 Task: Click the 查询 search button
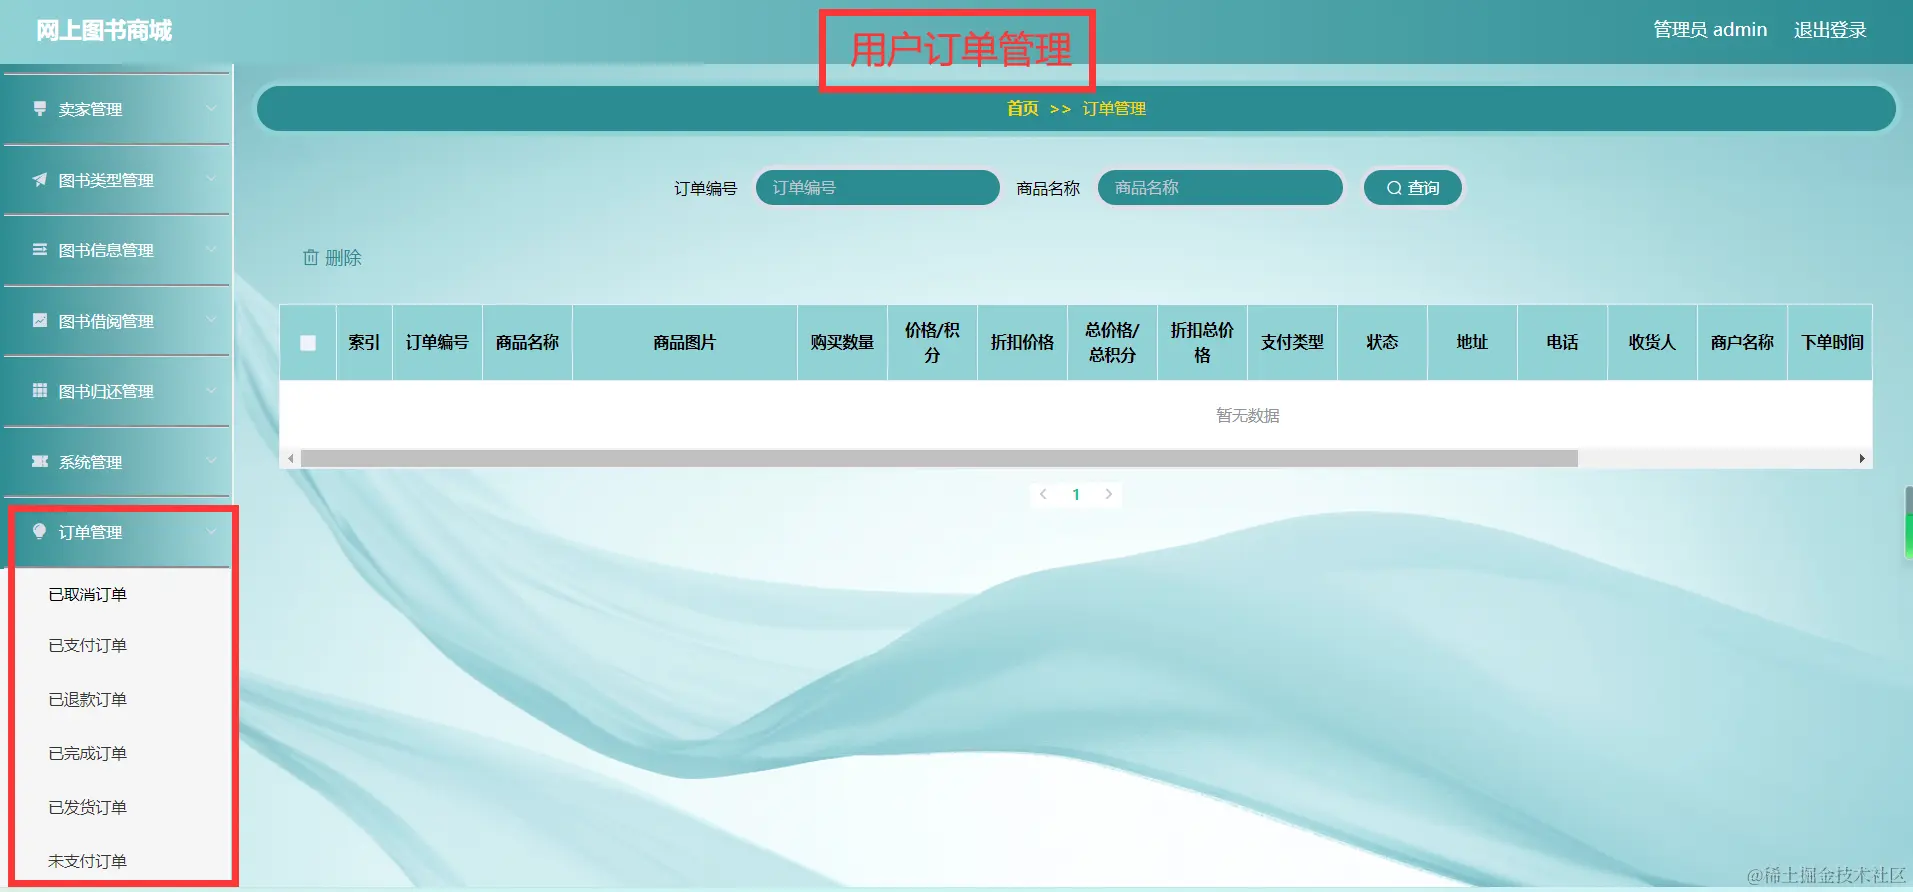tap(1413, 188)
